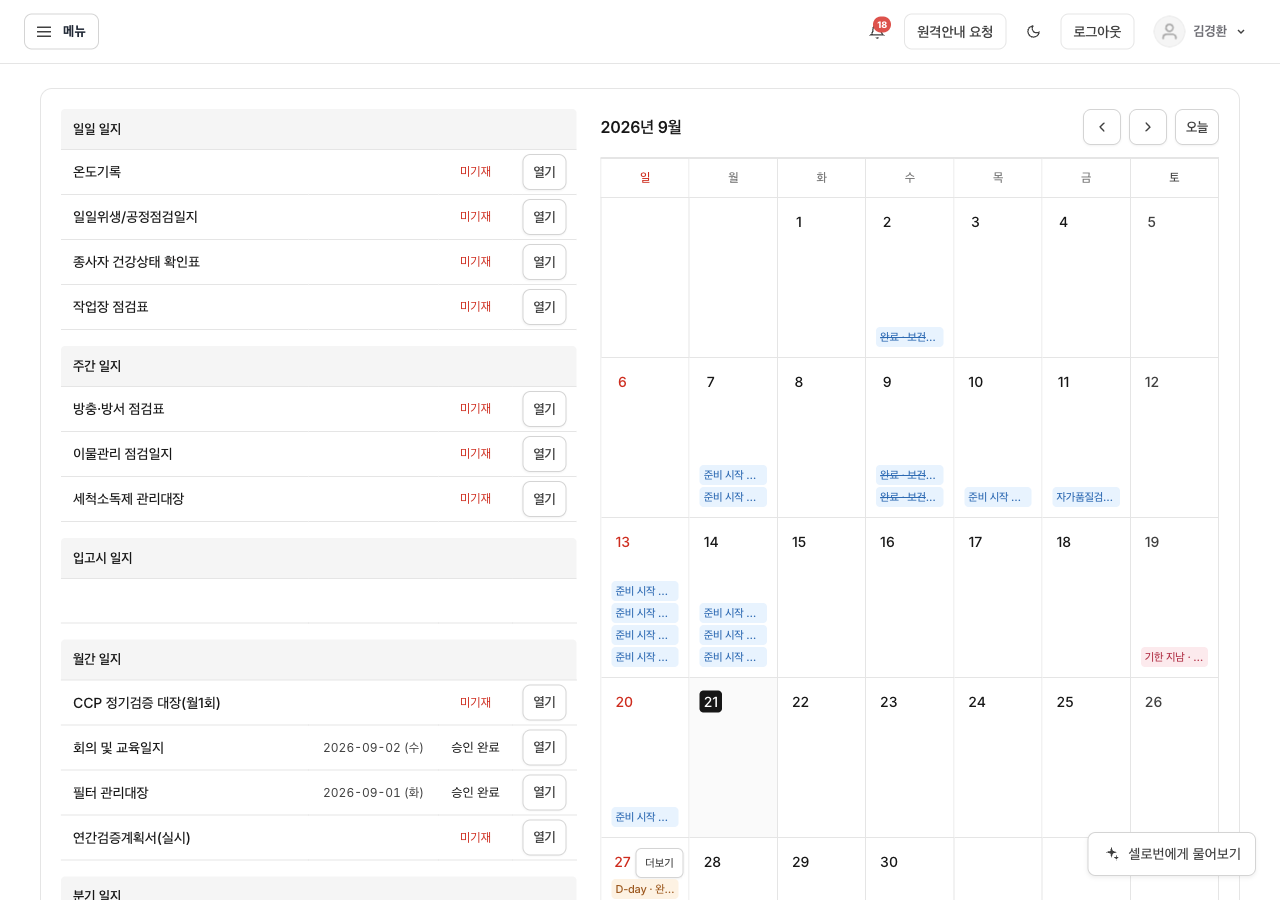This screenshot has height=900, width=1280.
Task: Open the 메뉴 hamburger menu
Action: coord(61,31)
